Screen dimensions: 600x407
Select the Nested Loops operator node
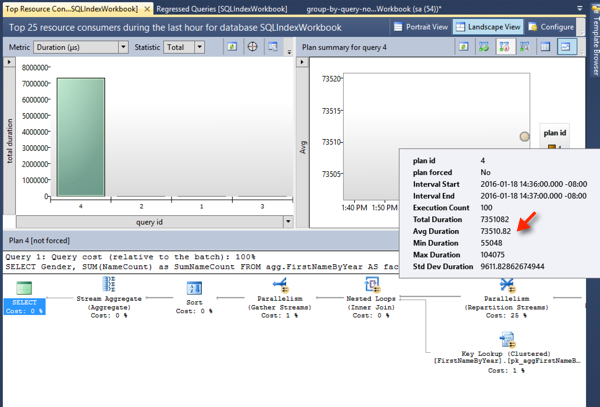[x=371, y=294]
